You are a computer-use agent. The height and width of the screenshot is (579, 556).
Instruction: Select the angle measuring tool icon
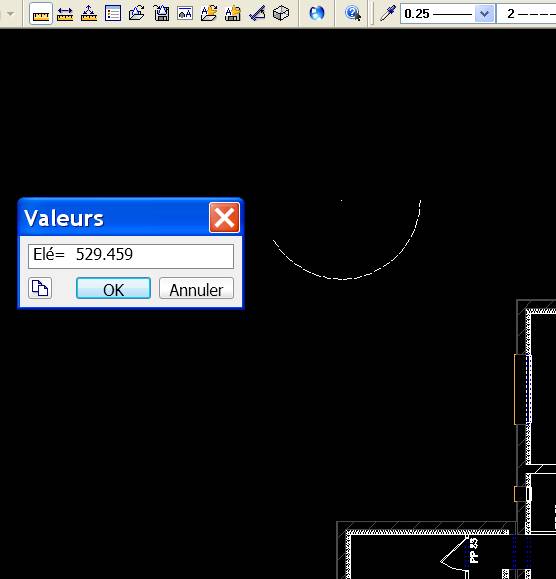click(257, 14)
